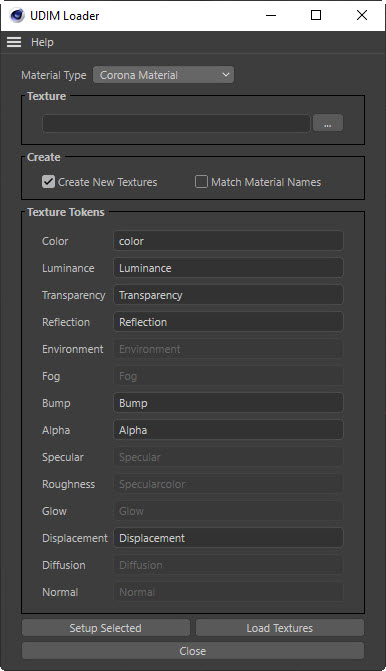
Task: Click the texture browse ellipsis button
Action: [x=328, y=123]
